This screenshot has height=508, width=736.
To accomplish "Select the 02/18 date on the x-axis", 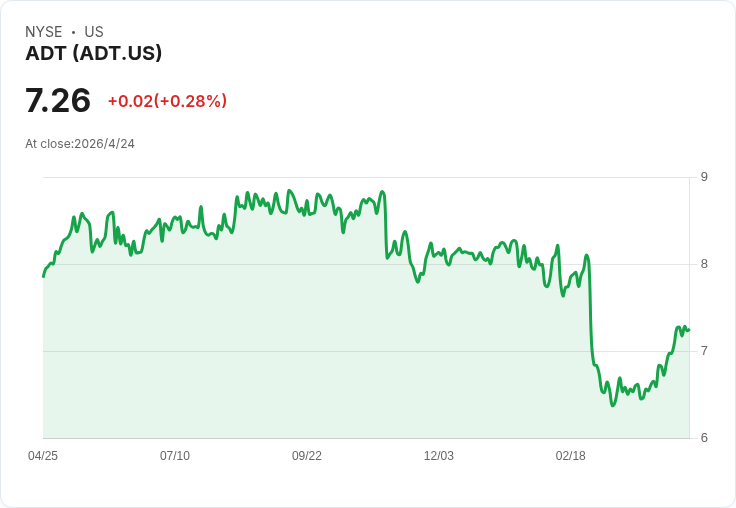I will point(571,456).
